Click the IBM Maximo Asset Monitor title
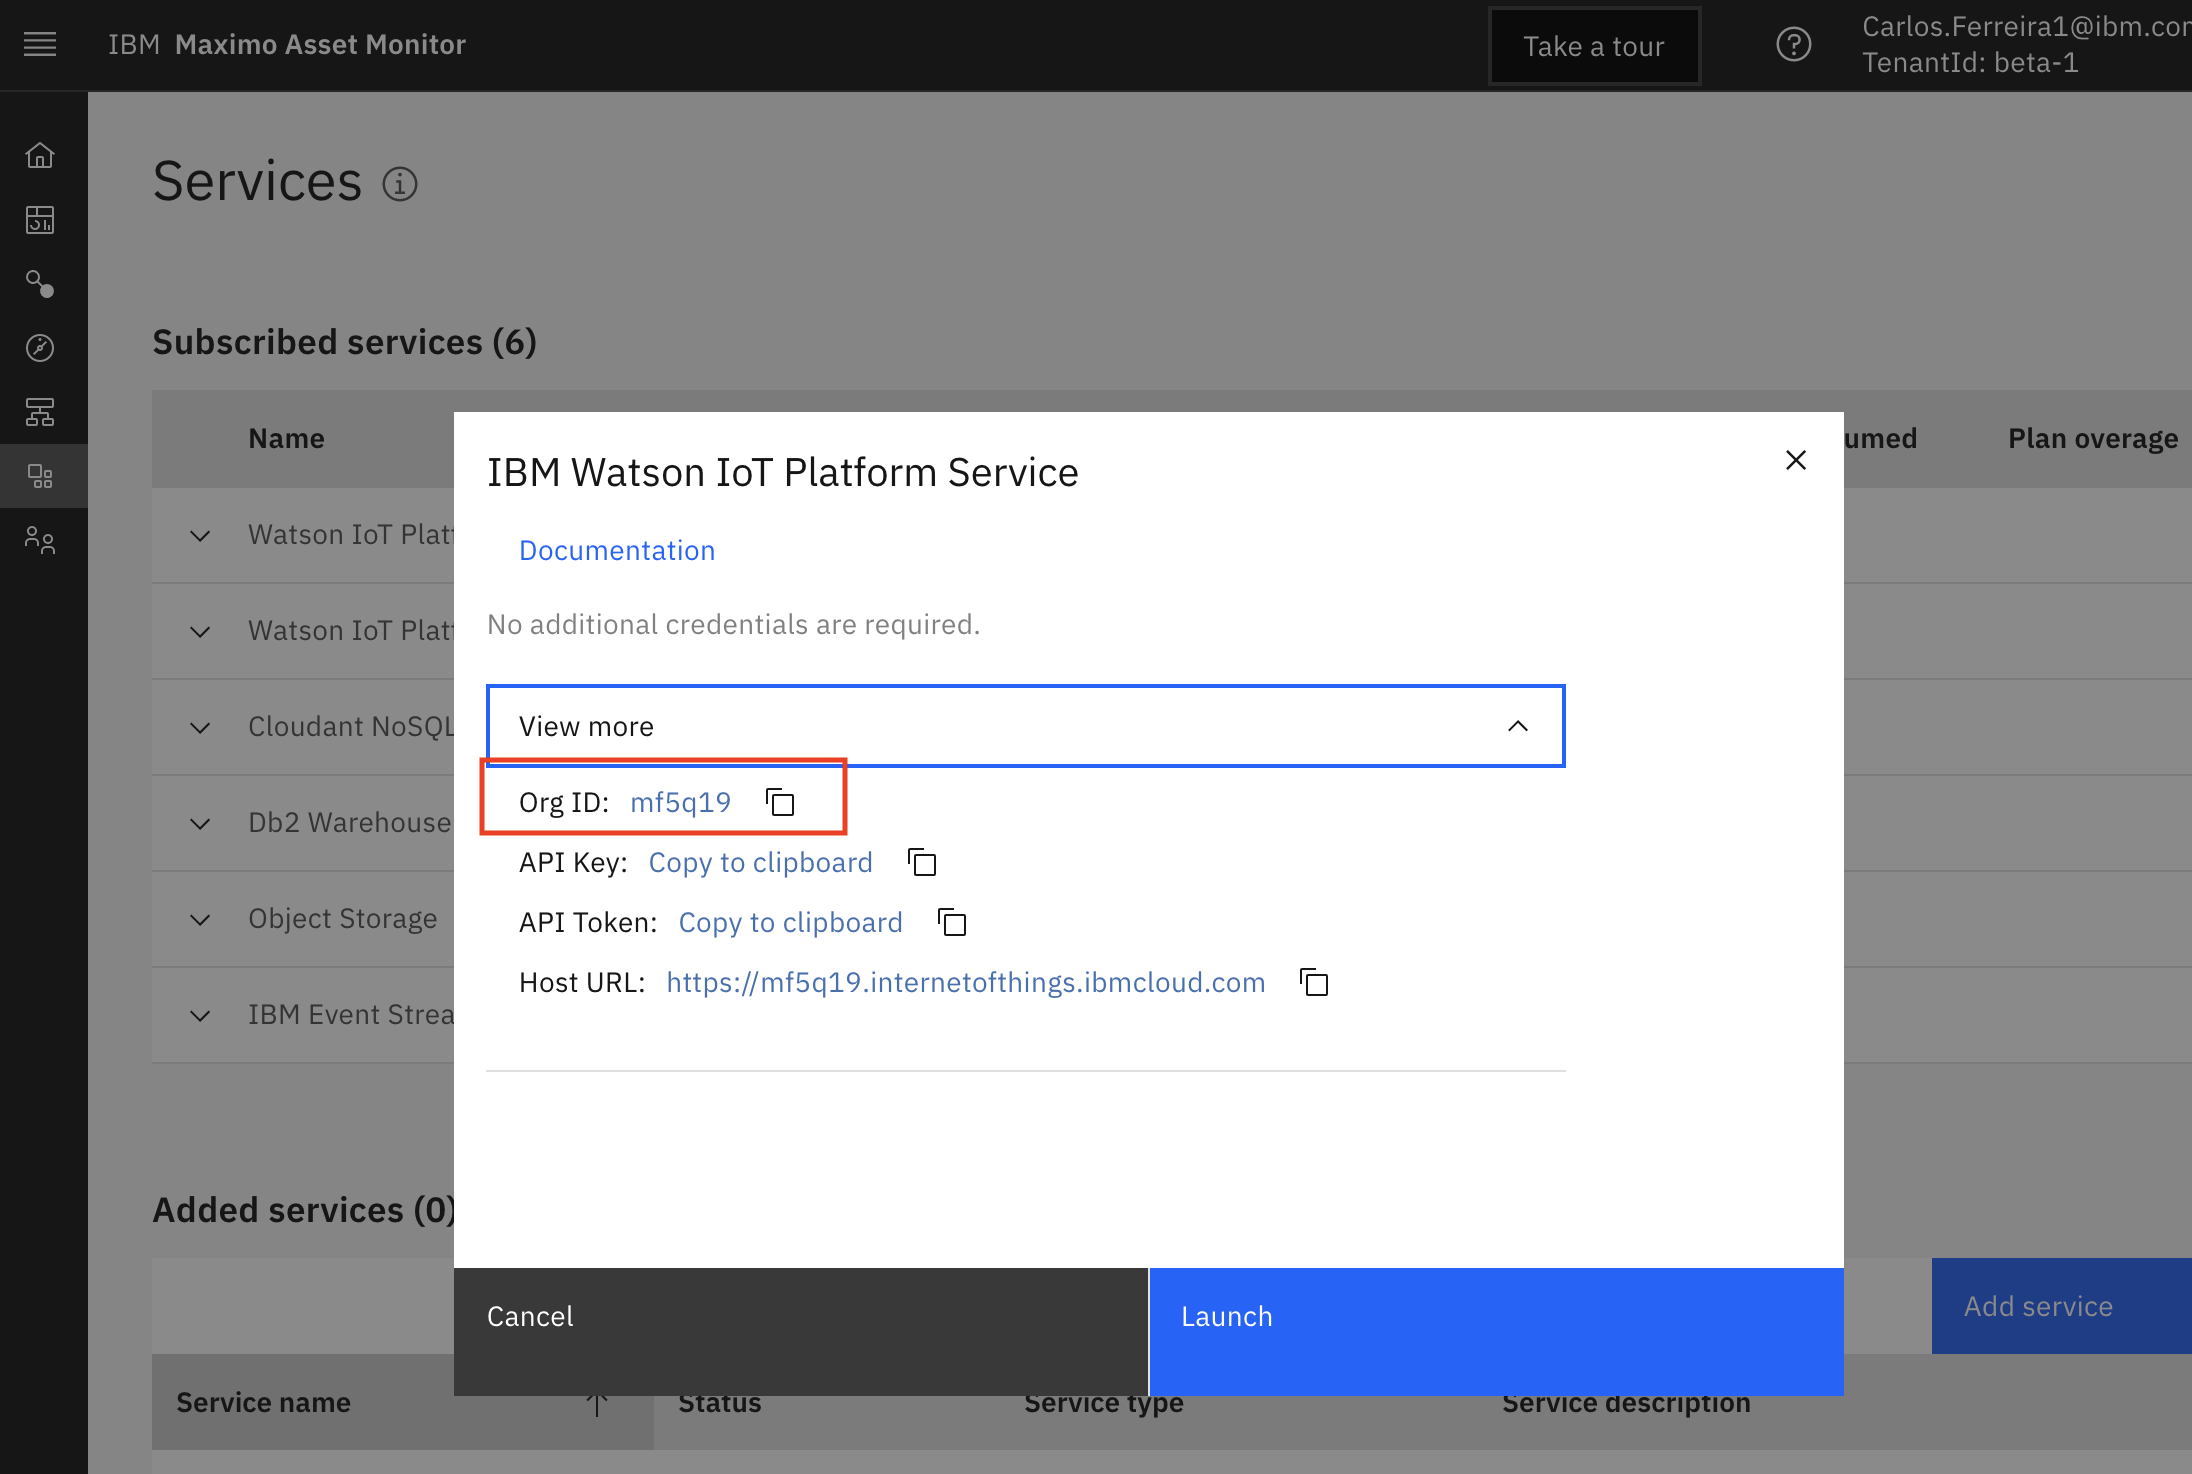The height and width of the screenshot is (1474, 2192). (287, 45)
